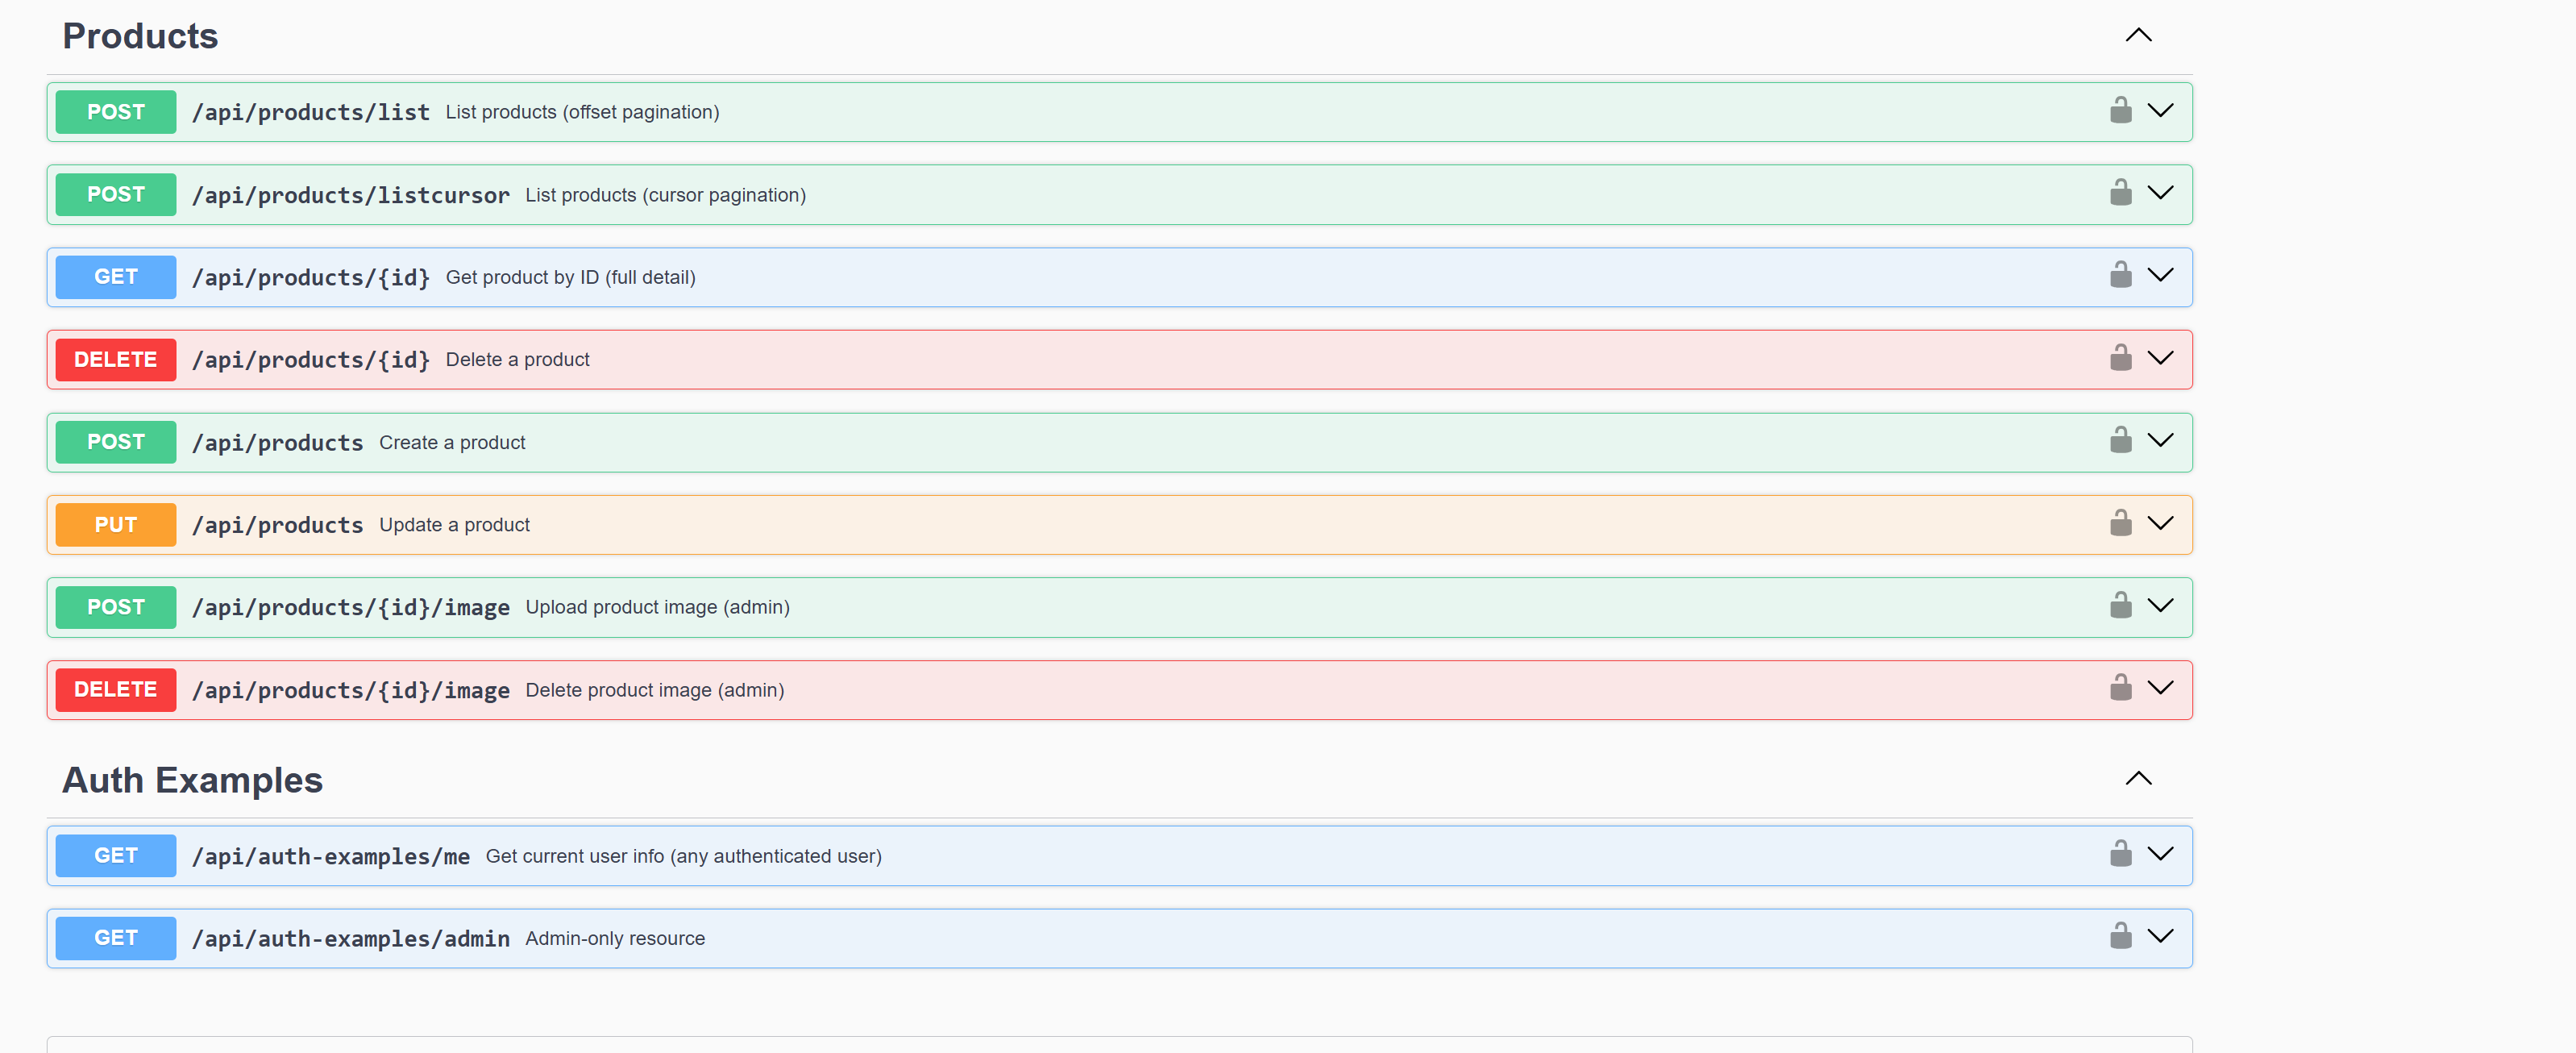Click 'Get product by ID (full detail)' text

click(570, 277)
